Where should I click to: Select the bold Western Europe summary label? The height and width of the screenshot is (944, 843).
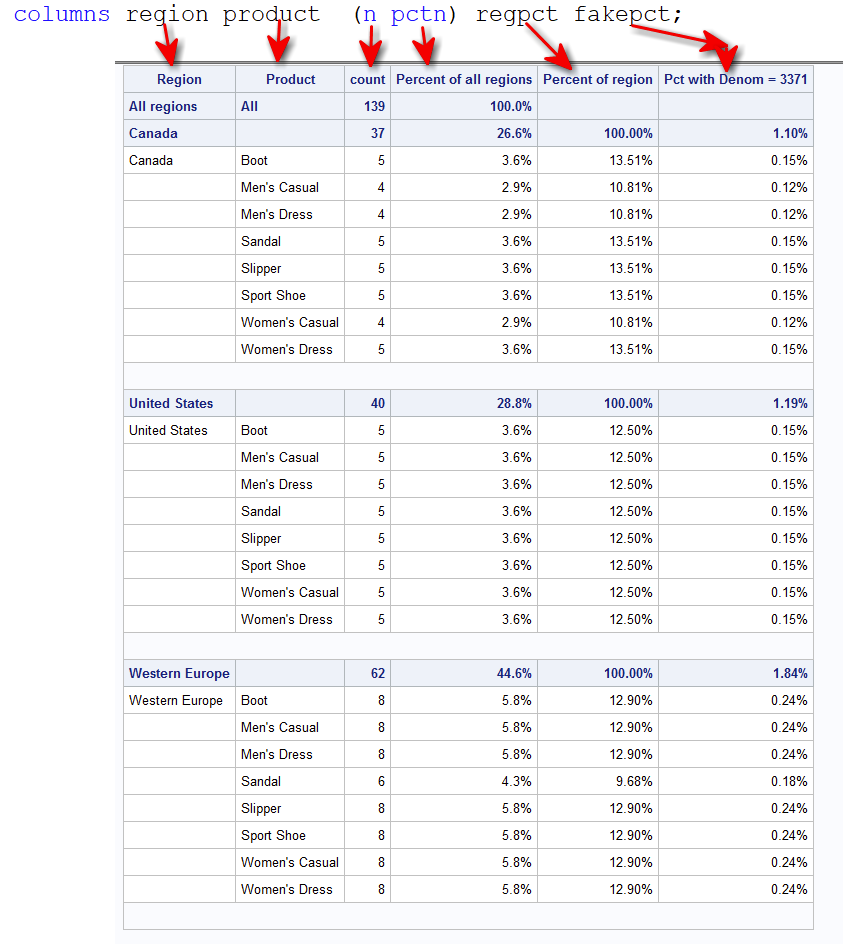pyautogui.click(x=179, y=673)
